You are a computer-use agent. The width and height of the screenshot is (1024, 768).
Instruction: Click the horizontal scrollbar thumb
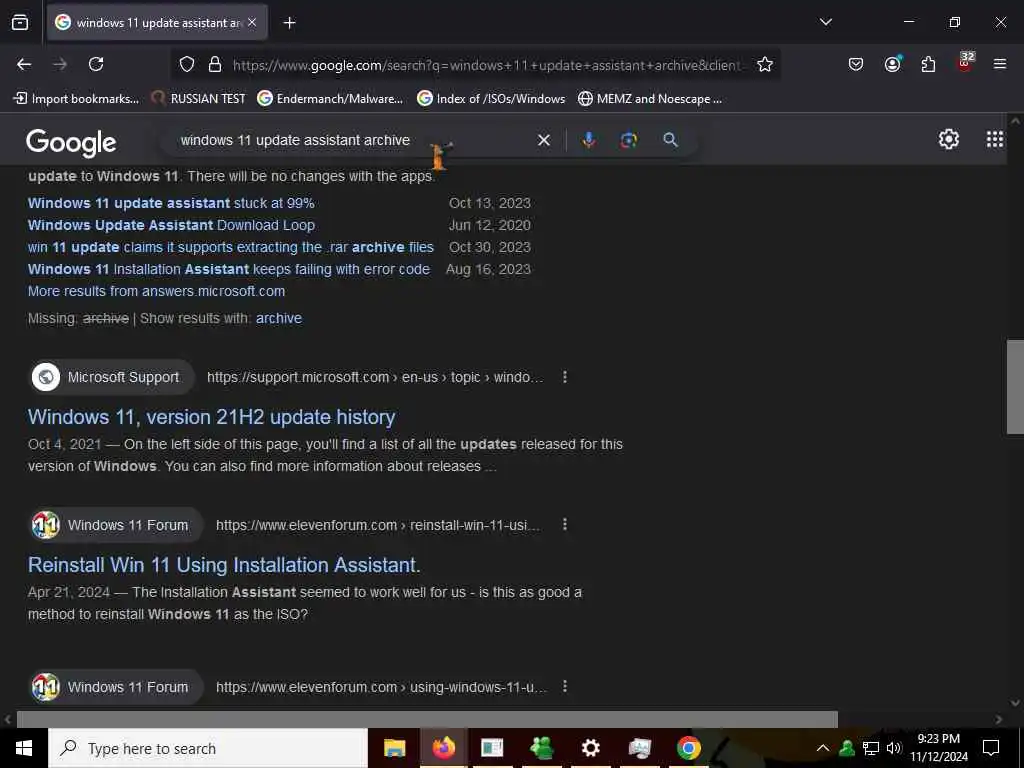[x=427, y=719]
